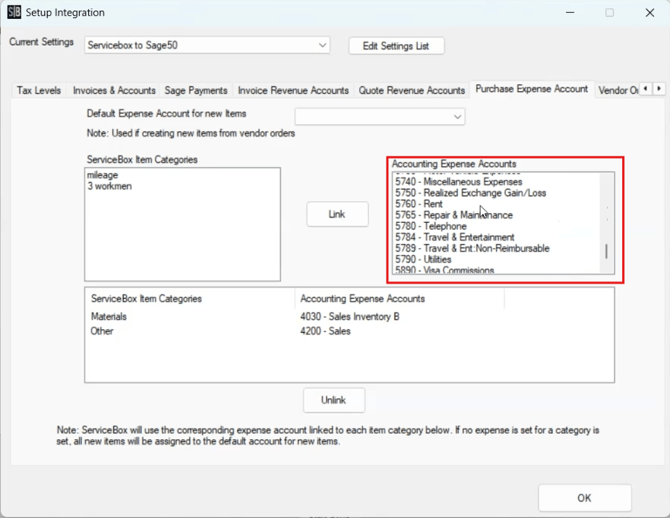Screen dimensions: 670x518
Task: Click the Unlink button
Action: click(334, 400)
